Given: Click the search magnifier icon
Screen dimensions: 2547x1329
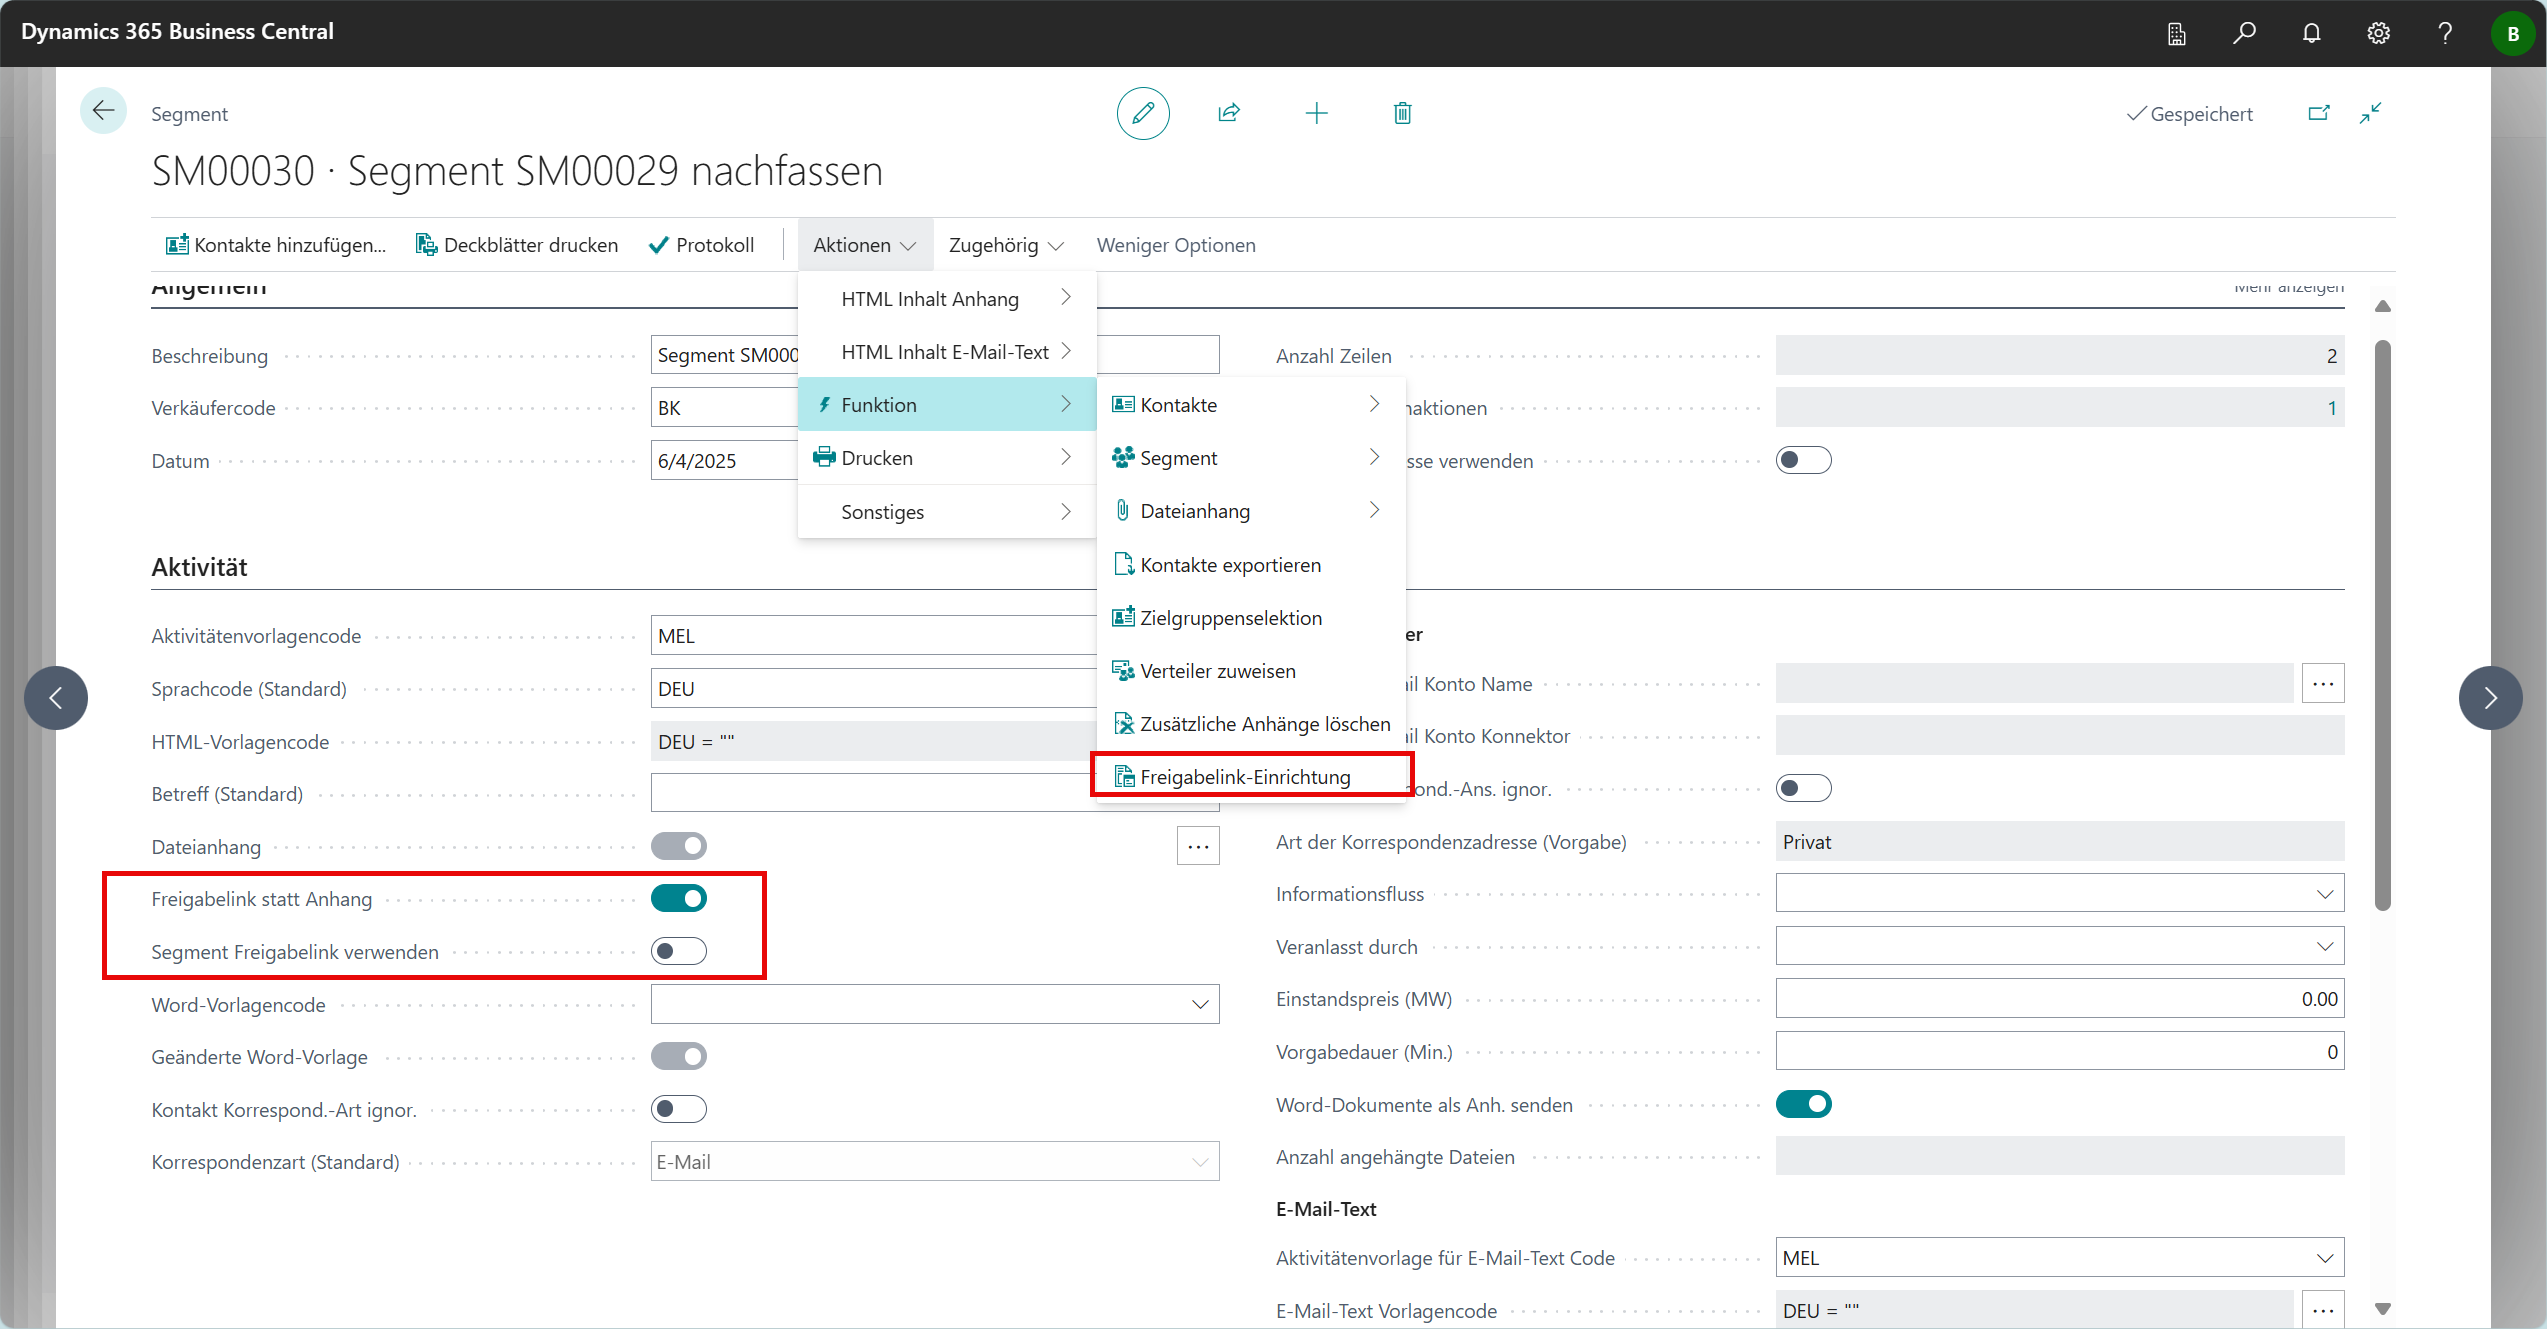Looking at the screenshot, I should (2244, 33).
